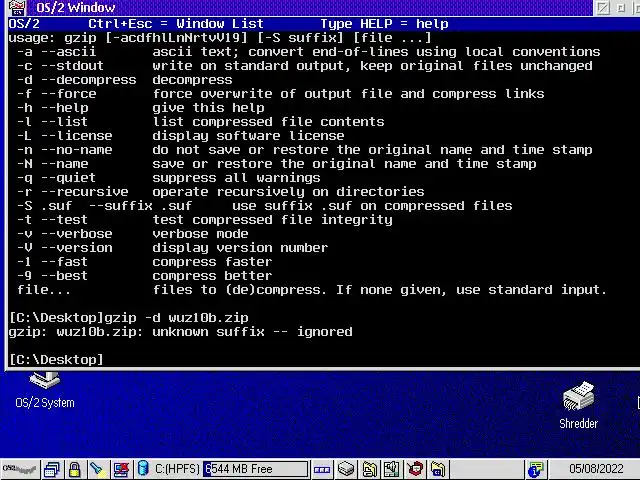This screenshot has height=480, width=640.
Task: Click the '-N --name' option line
Action: tap(276, 163)
